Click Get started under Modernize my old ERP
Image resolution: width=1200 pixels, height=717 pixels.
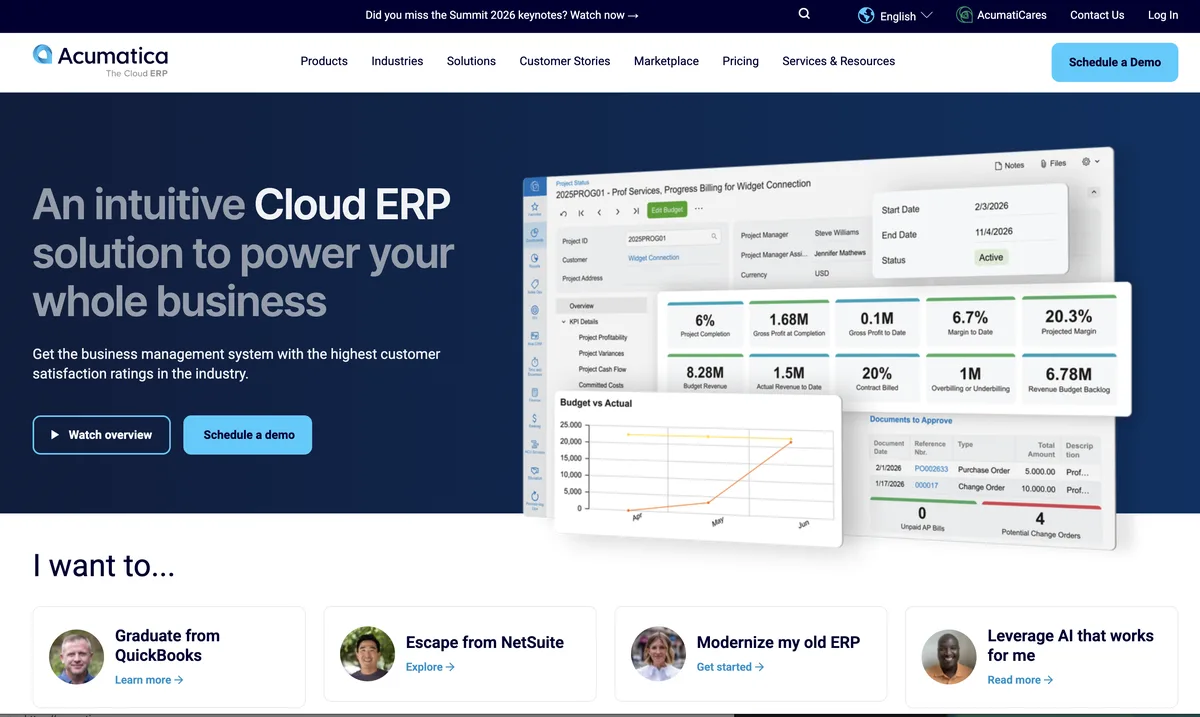tap(730, 667)
